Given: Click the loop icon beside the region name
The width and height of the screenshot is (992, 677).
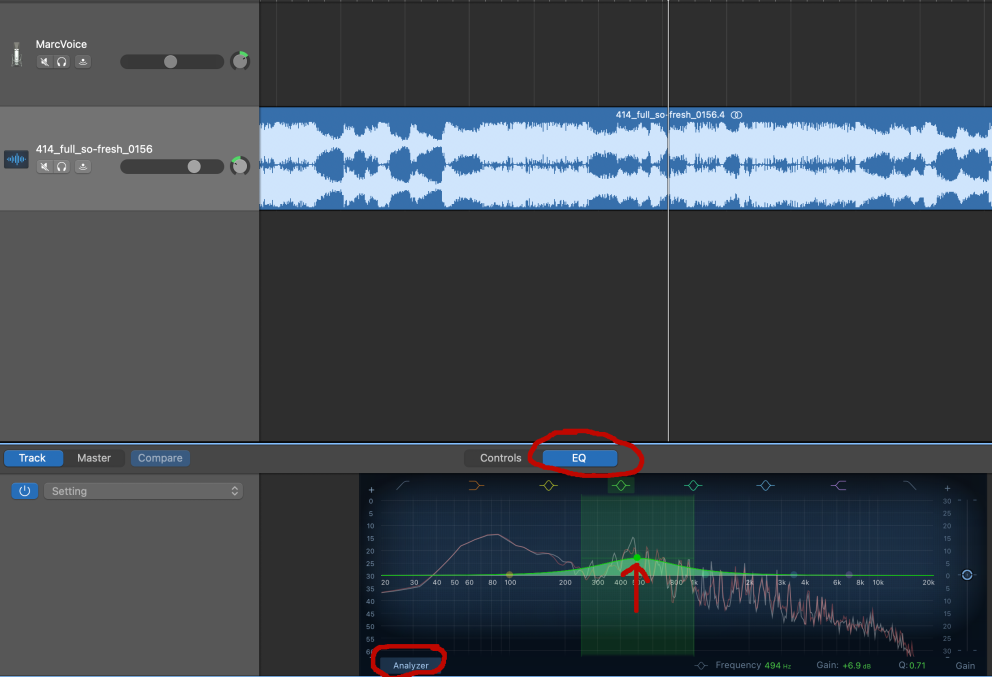Looking at the screenshot, I should pos(736,115).
